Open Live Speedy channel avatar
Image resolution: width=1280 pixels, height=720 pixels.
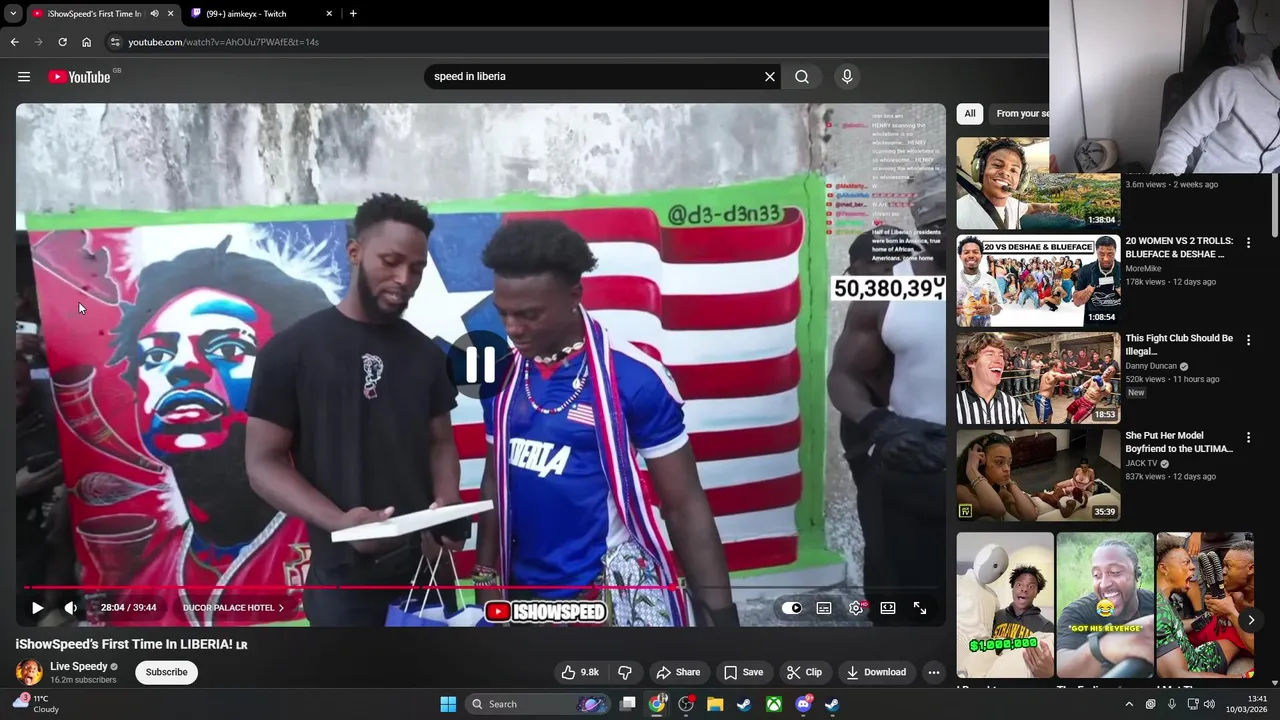tap(29, 672)
